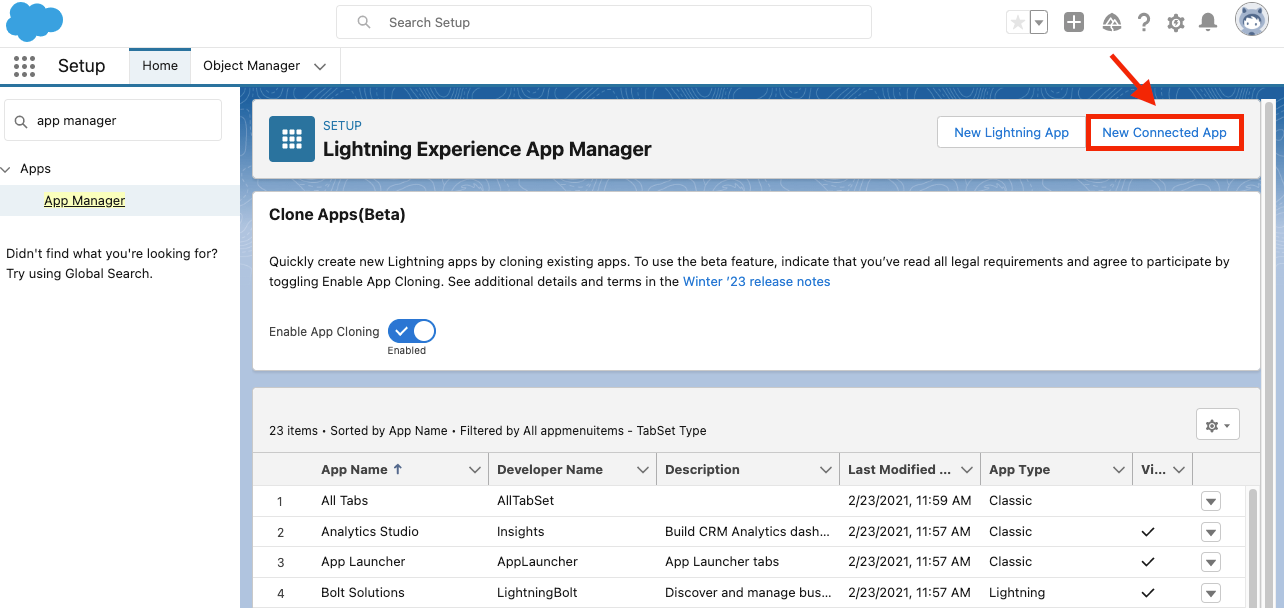Click the New Lightning App button
This screenshot has width=1284, height=608.
1011,132
